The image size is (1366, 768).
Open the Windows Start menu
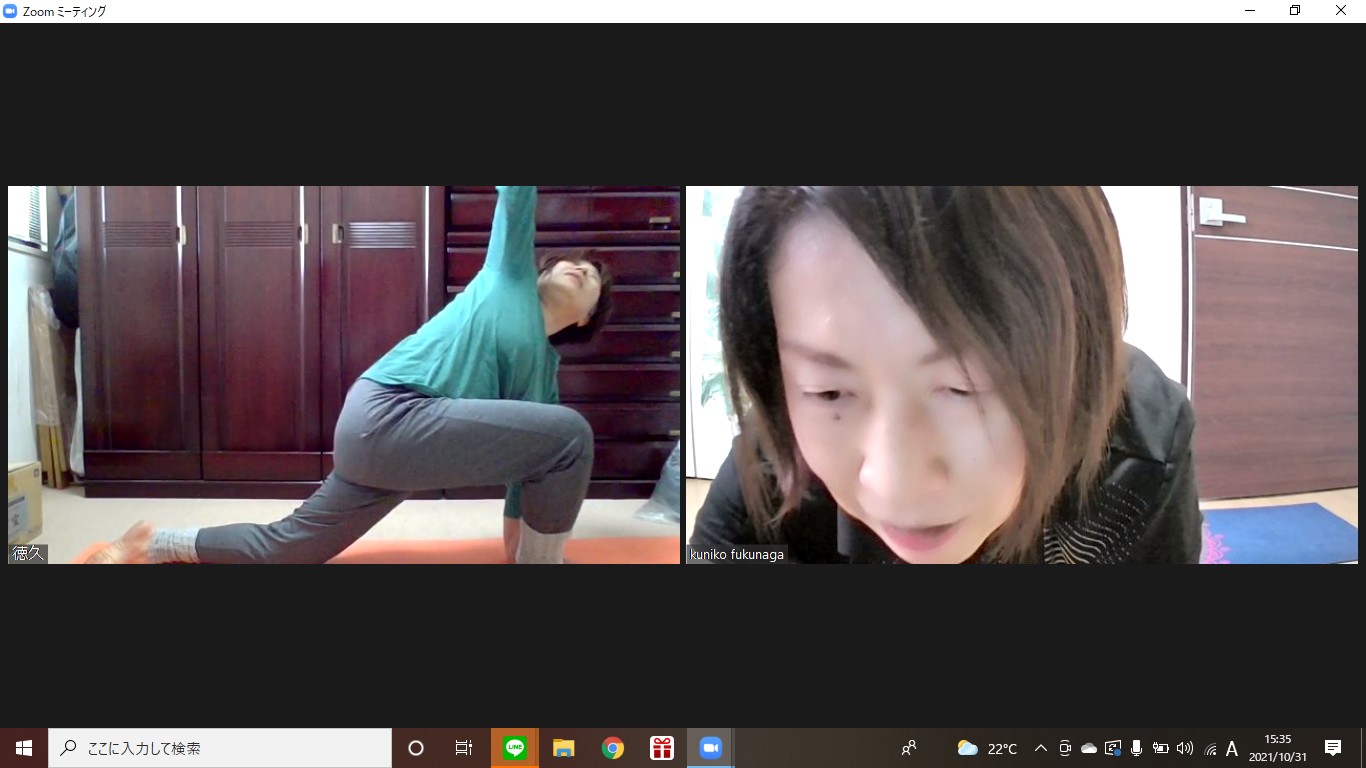(24, 748)
